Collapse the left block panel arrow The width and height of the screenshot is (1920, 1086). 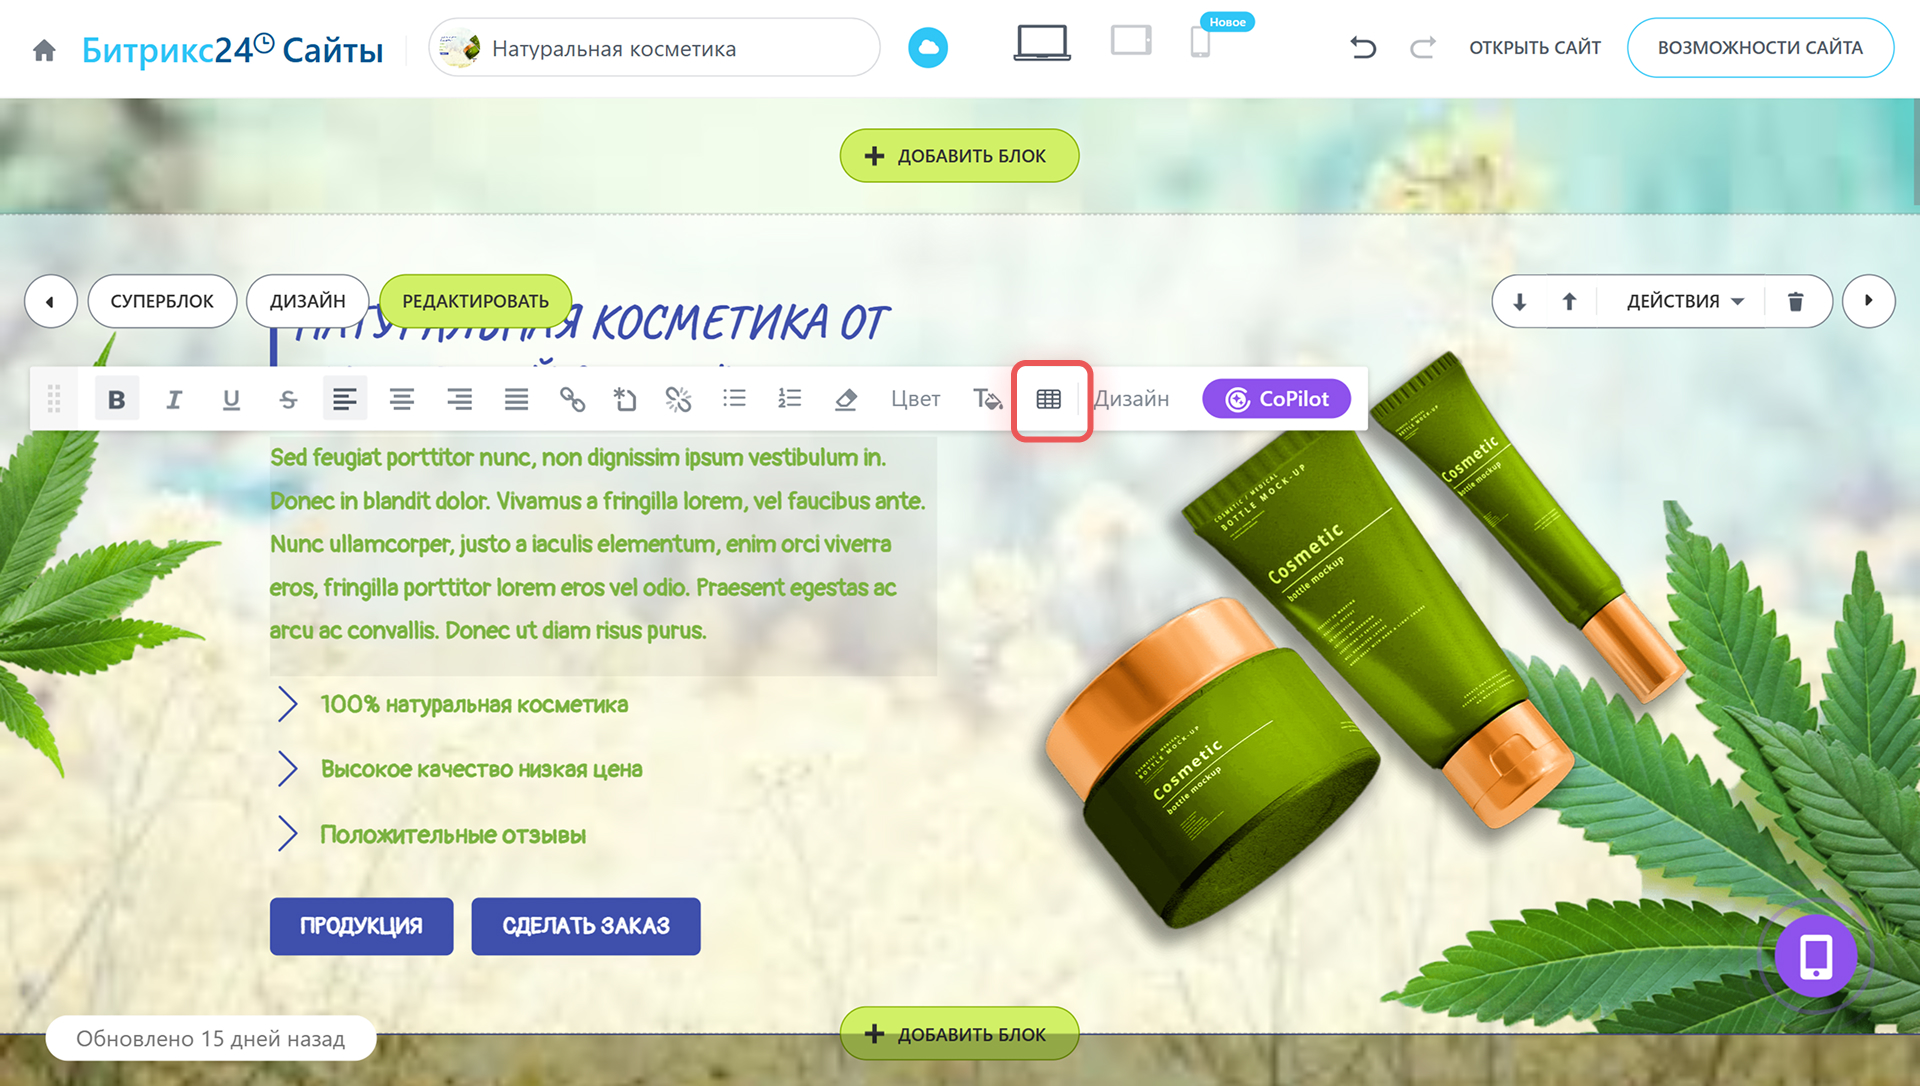50,301
